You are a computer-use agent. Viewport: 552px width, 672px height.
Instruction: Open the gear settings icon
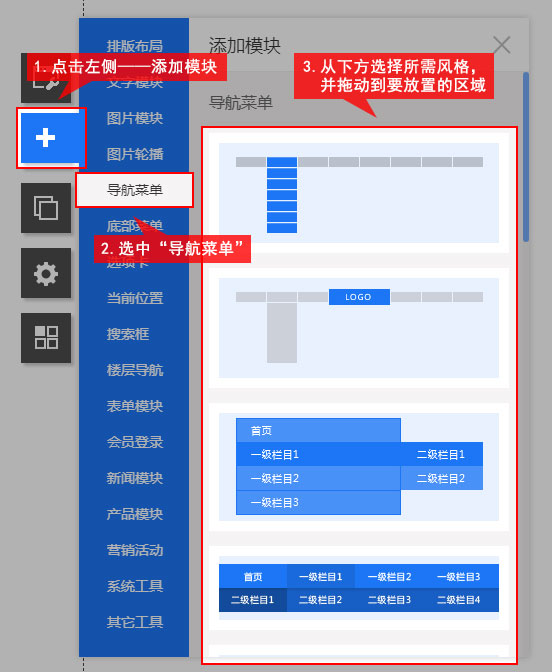[46, 273]
